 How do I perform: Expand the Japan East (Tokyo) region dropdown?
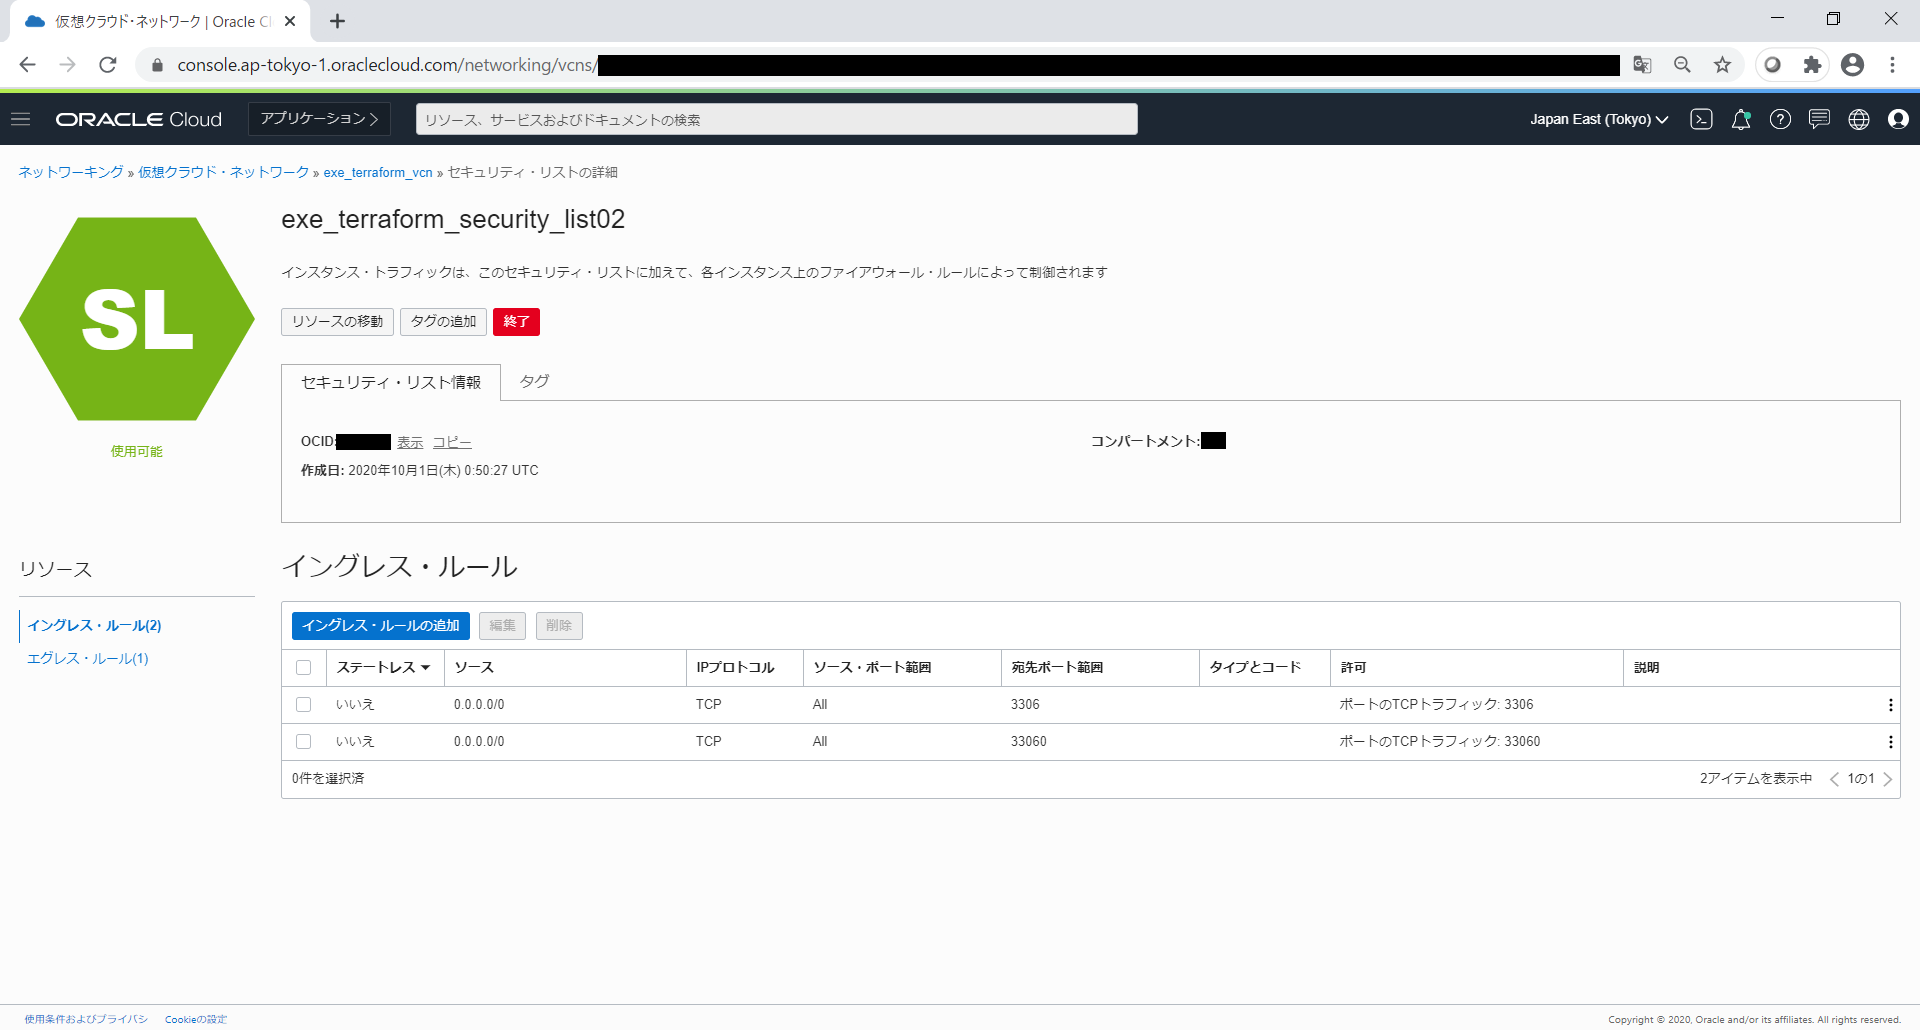click(1599, 119)
